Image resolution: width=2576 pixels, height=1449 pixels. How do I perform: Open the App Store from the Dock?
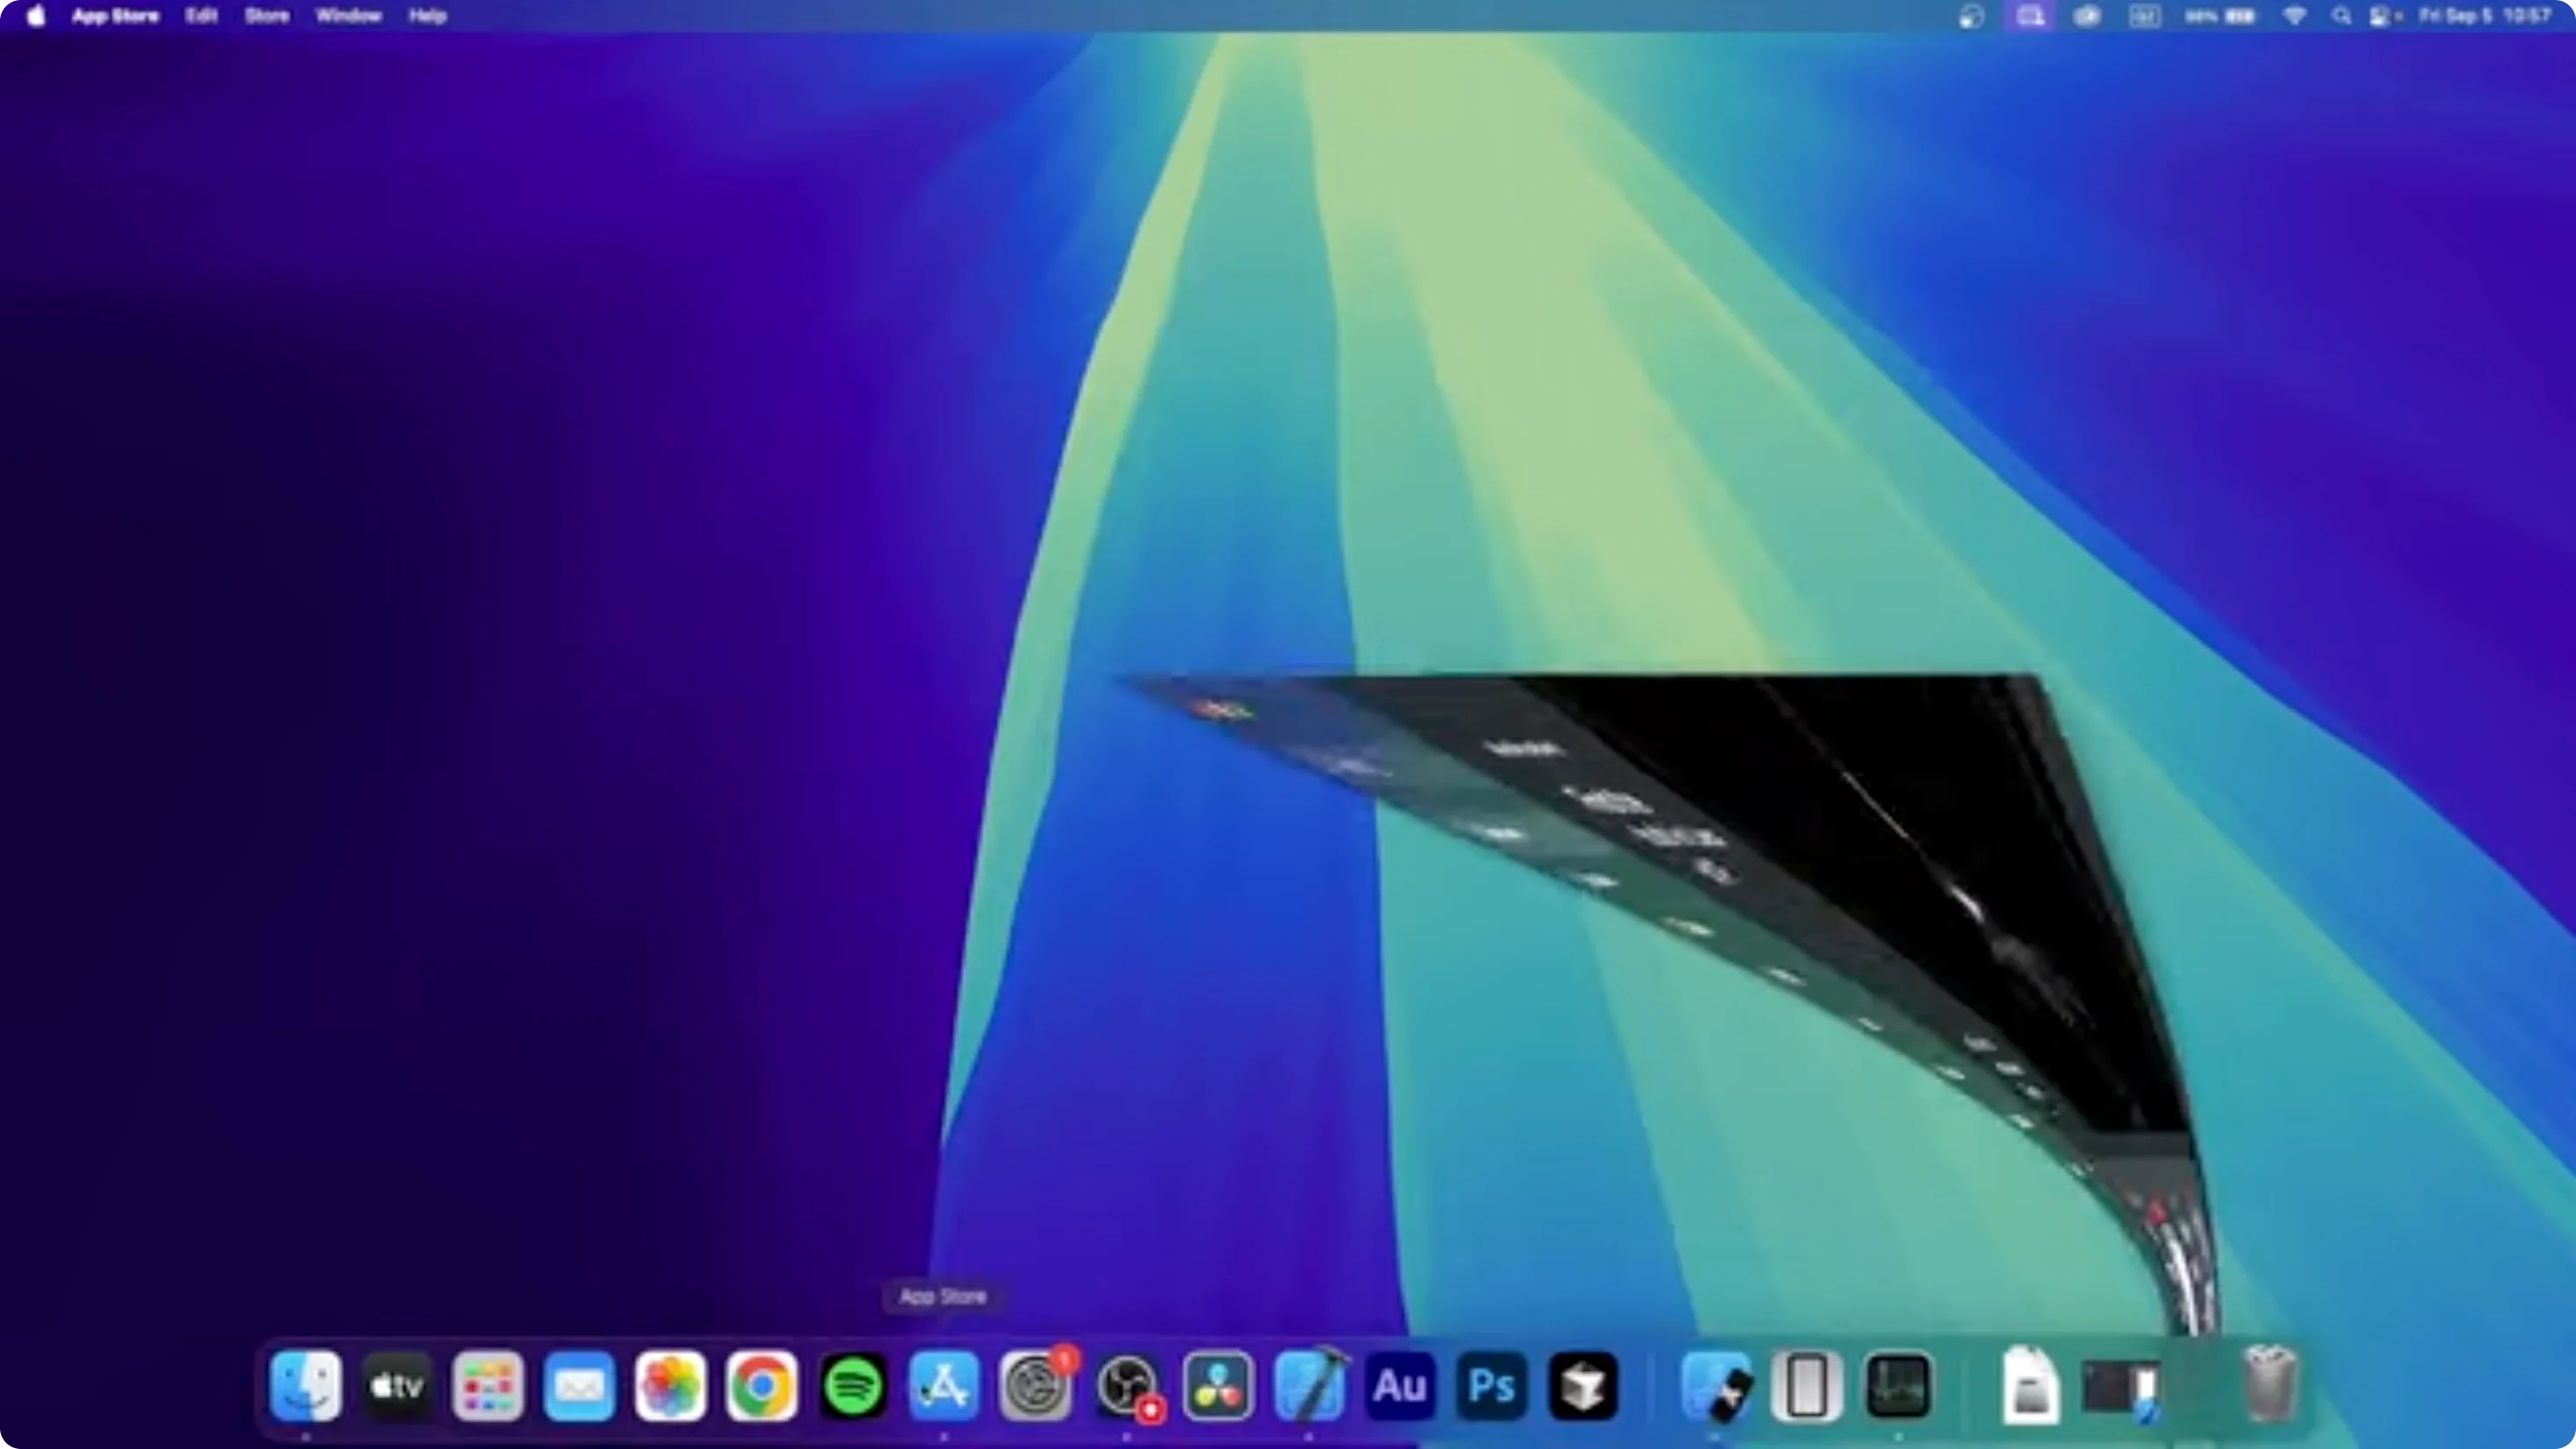(x=942, y=1386)
